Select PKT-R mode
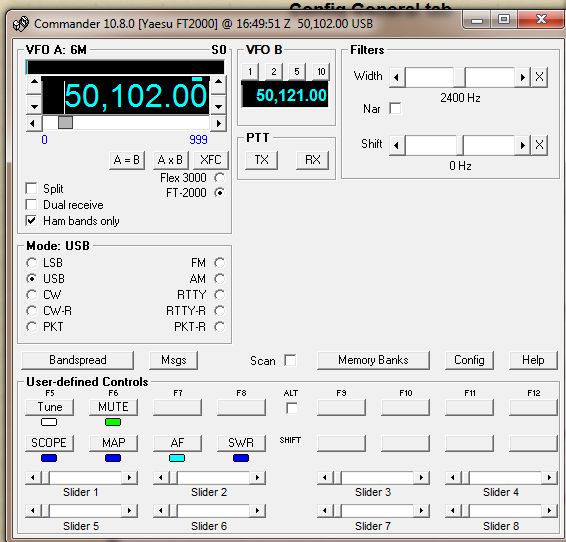 (219, 327)
